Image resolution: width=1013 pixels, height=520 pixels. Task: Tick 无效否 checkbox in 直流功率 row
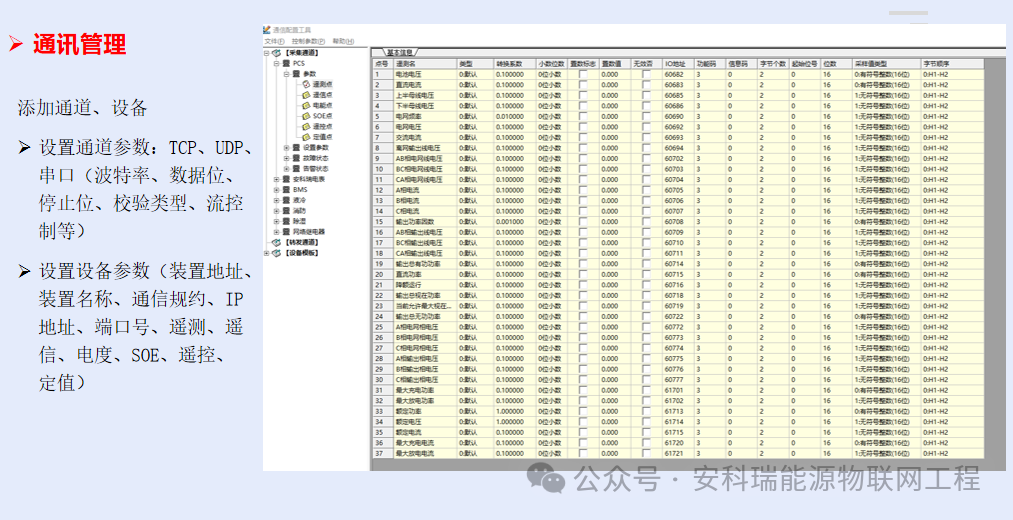pyautogui.click(x=647, y=274)
